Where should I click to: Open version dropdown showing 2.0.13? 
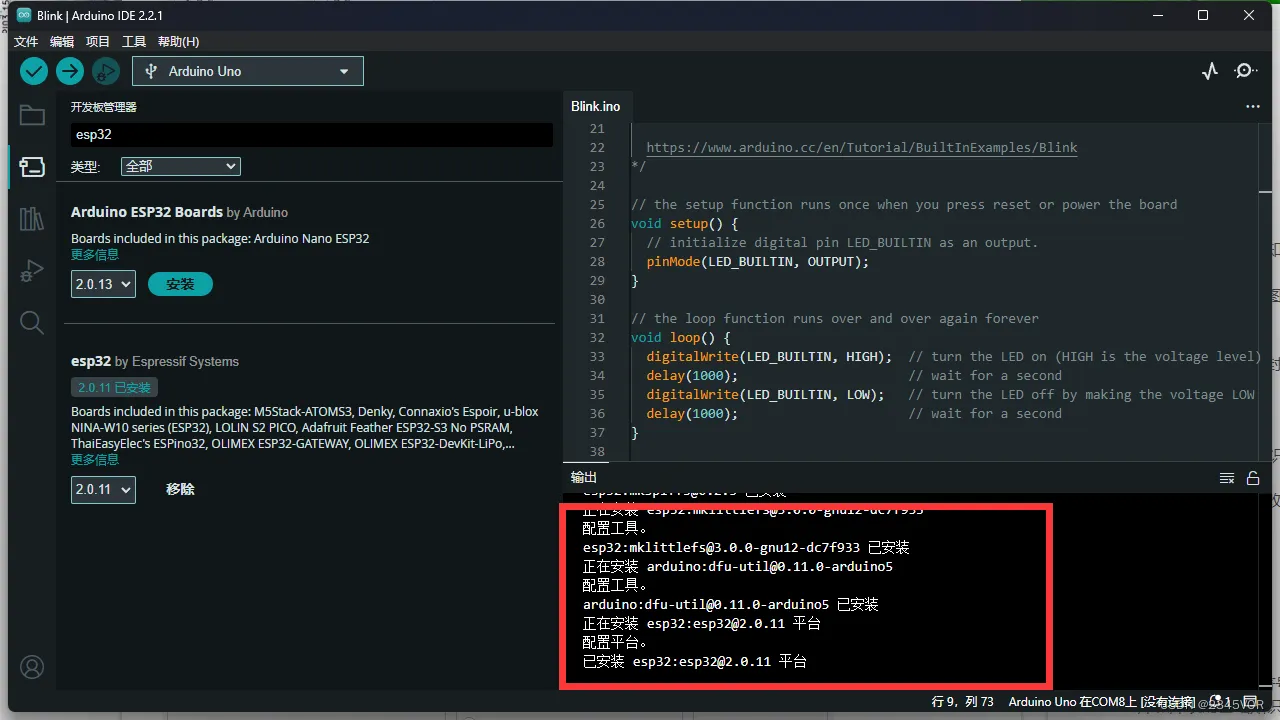[x=103, y=284]
